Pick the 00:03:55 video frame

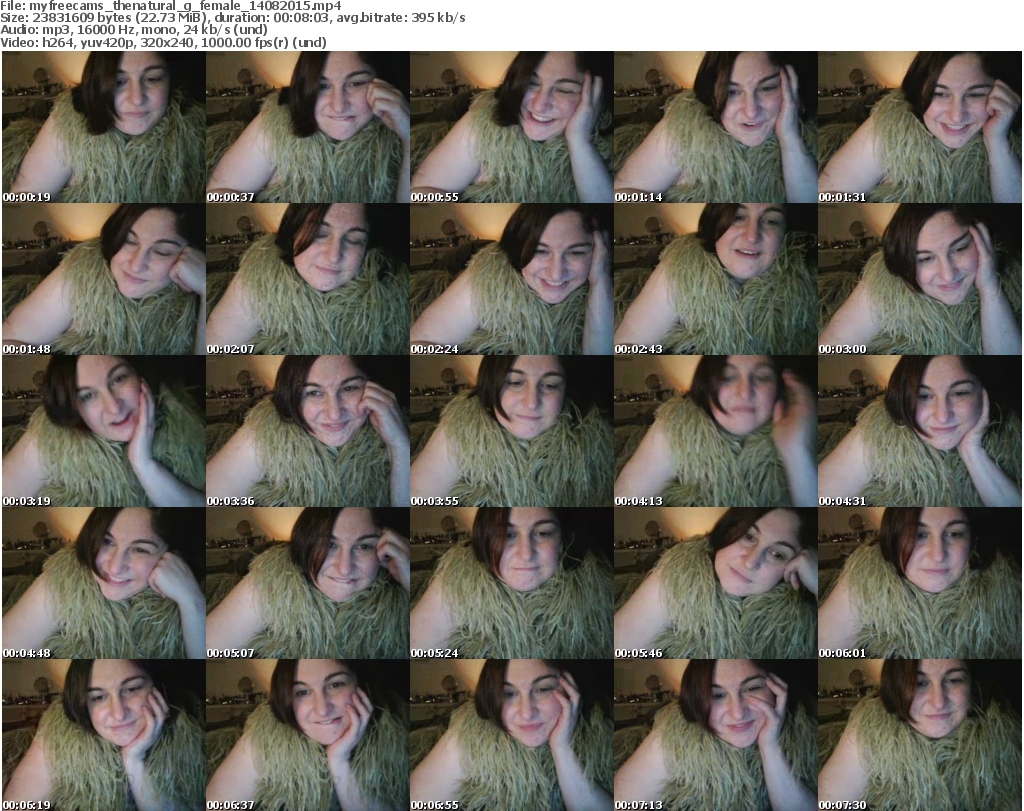pos(512,431)
